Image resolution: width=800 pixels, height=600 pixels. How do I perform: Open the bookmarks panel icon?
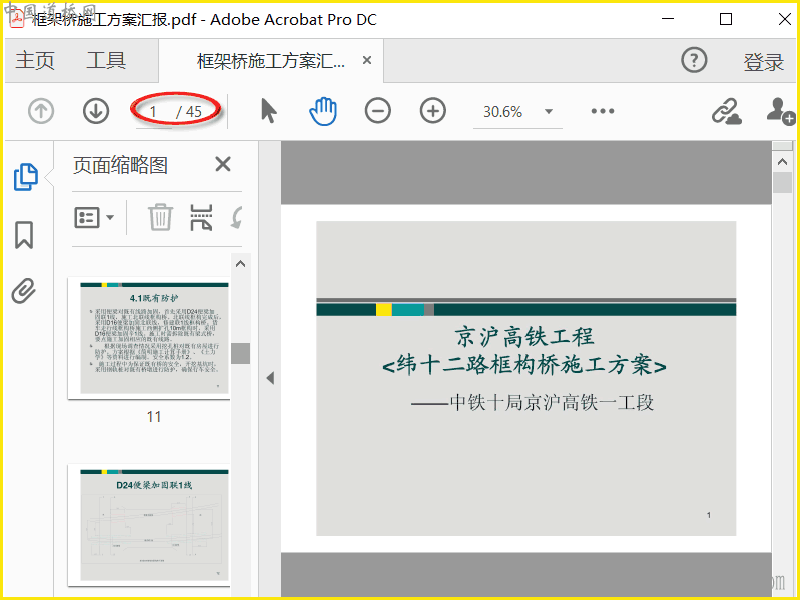point(24,235)
